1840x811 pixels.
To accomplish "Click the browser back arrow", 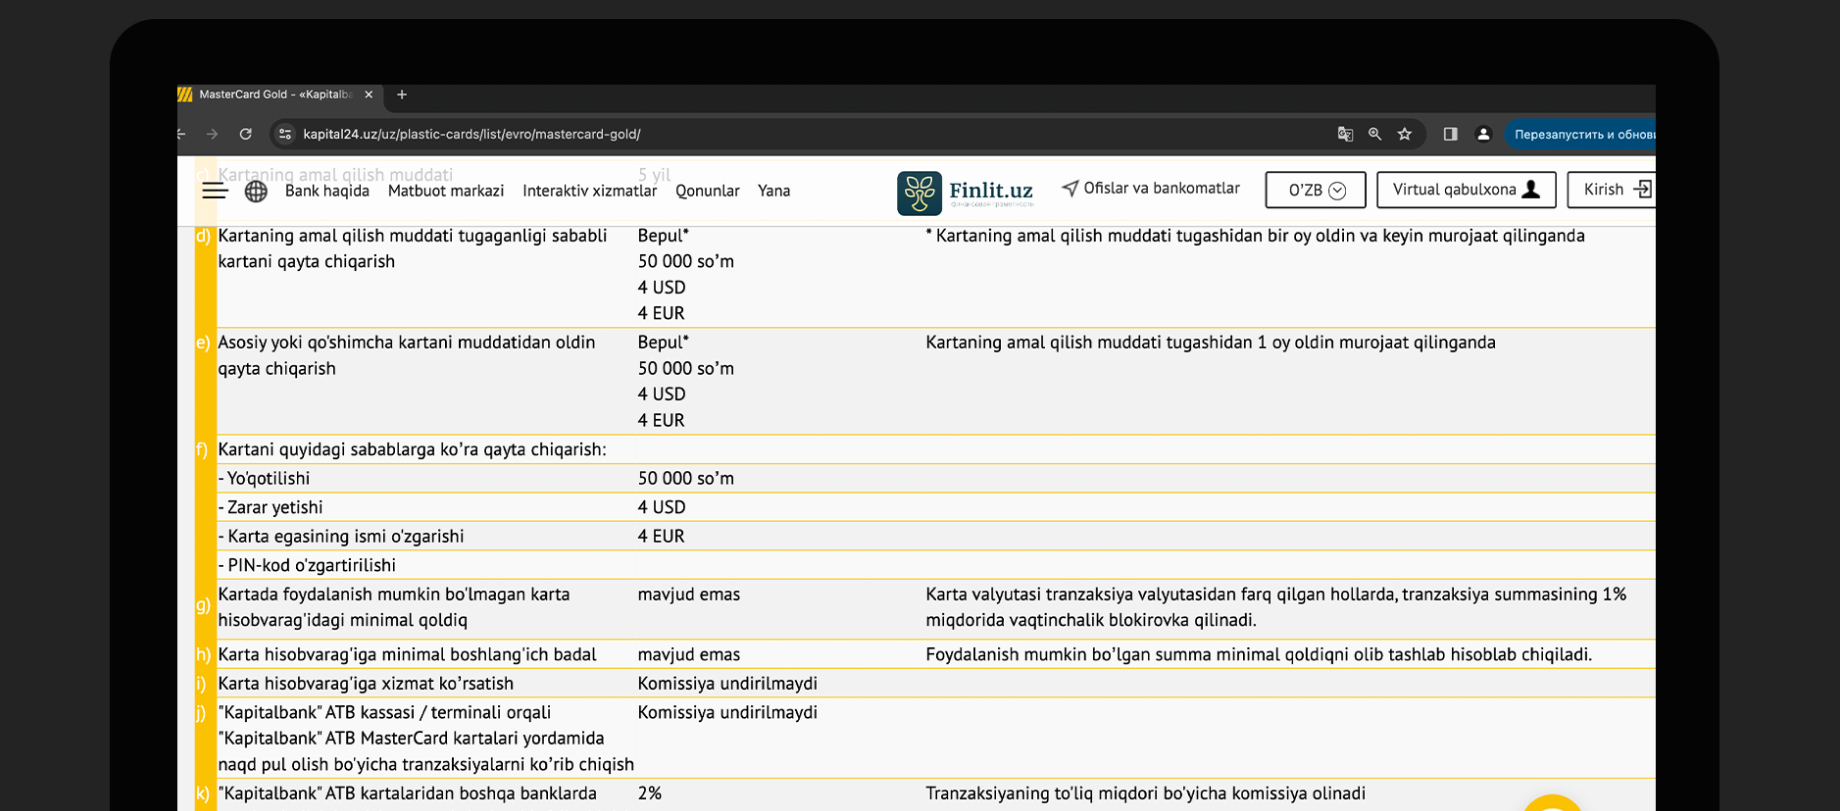I will [181, 134].
